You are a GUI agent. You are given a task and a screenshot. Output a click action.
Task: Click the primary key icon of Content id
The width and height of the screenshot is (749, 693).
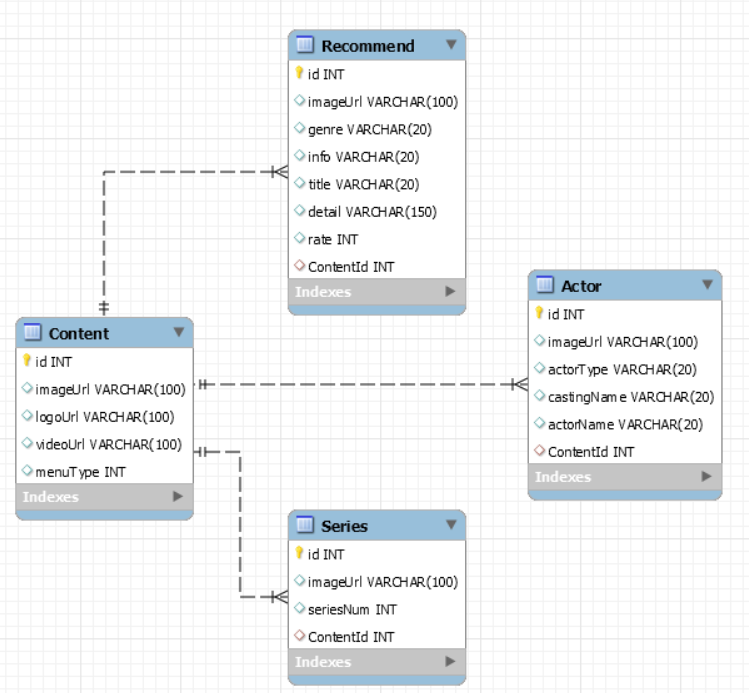coord(27,360)
